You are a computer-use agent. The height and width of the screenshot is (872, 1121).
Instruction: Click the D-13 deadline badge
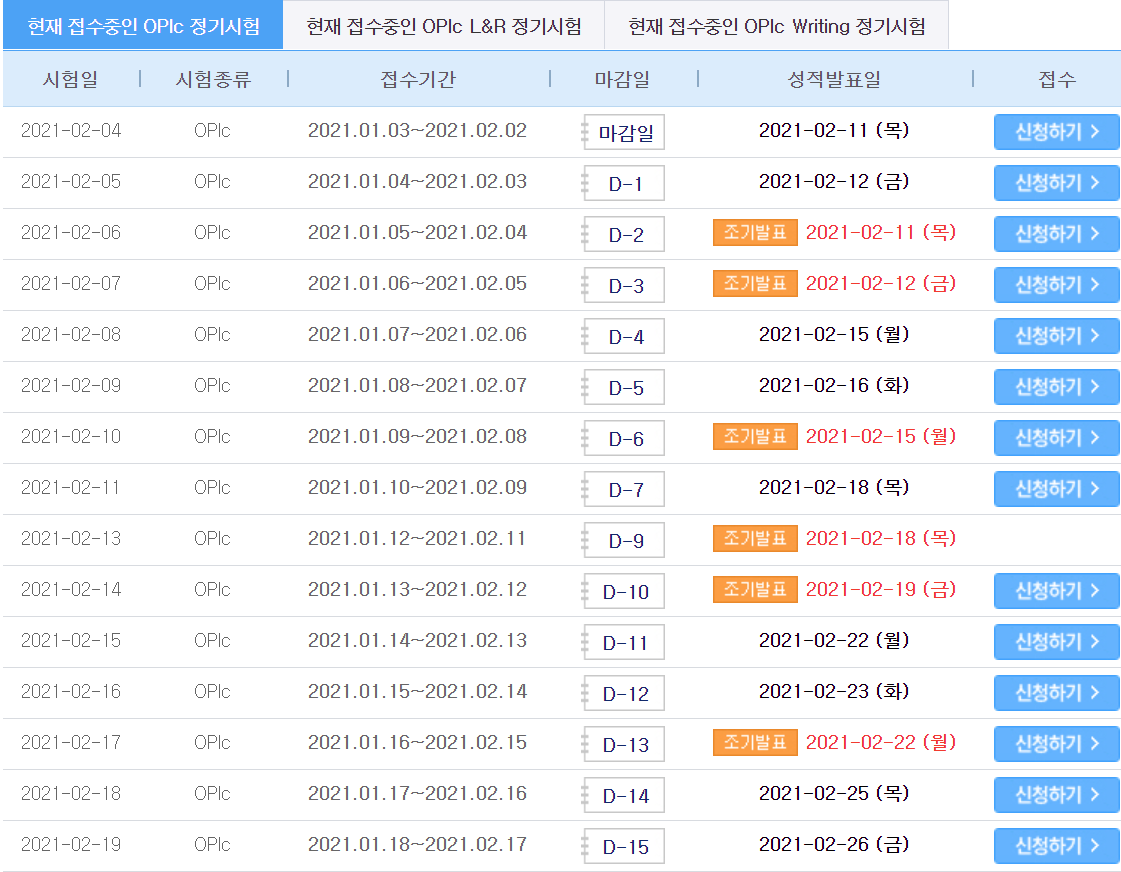pyautogui.click(x=624, y=744)
